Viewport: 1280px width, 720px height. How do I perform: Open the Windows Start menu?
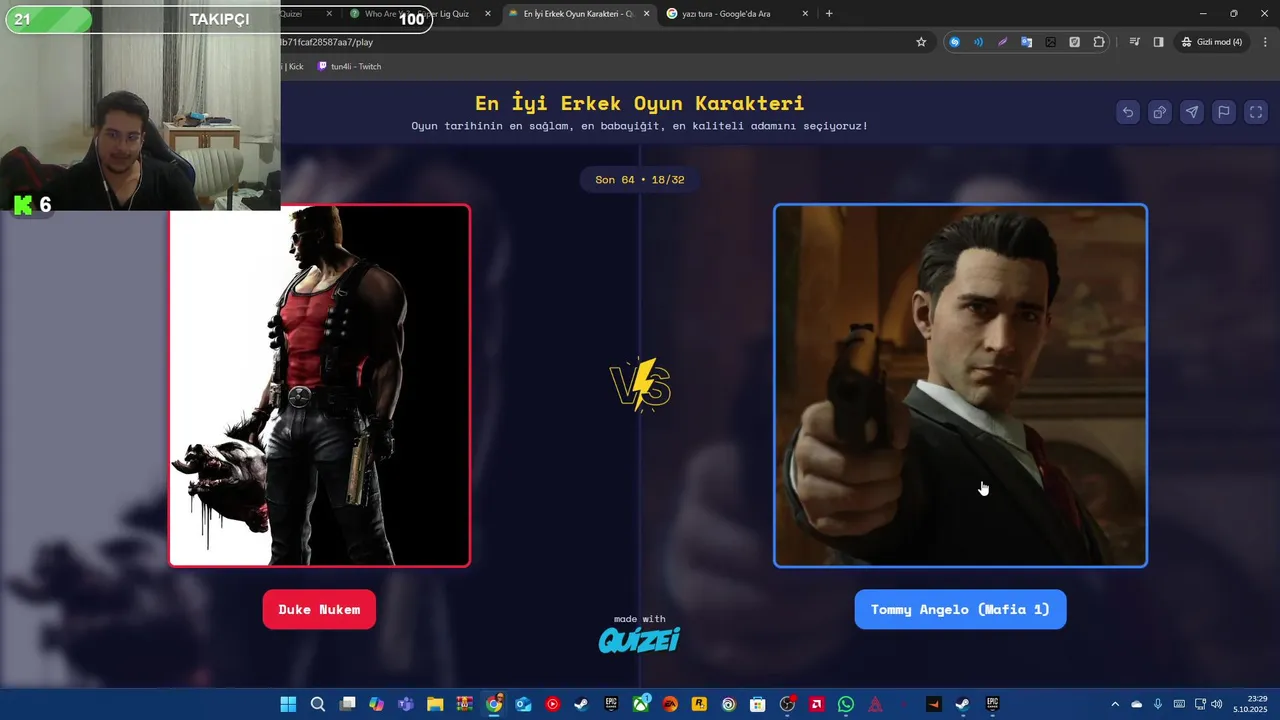click(288, 704)
